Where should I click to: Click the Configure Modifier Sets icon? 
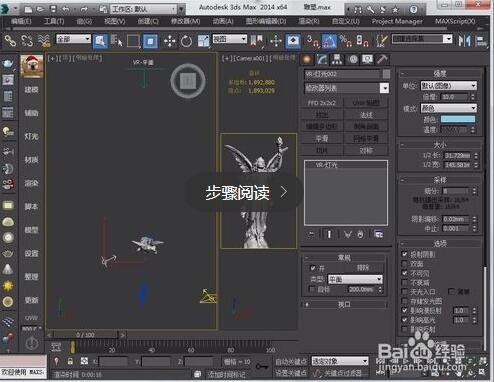point(379,234)
